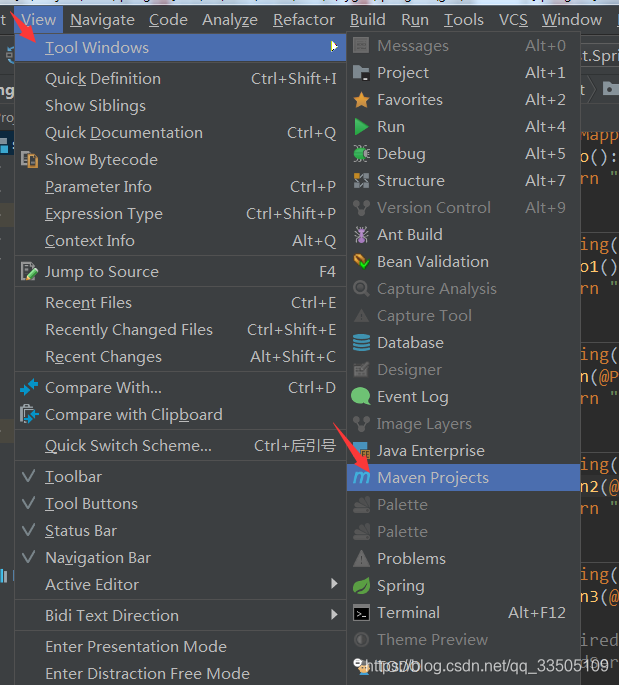This screenshot has height=685, width=619.
Task: Click the green Run triangle icon
Action: [361, 127]
